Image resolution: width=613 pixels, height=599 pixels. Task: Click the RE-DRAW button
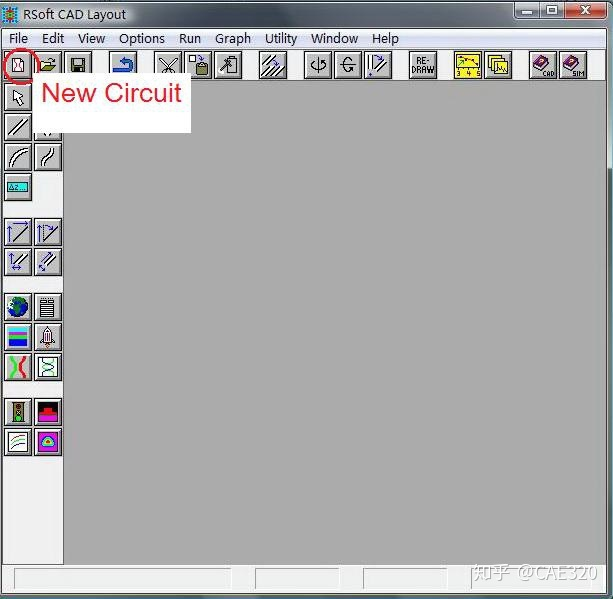click(x=423, y=65)
